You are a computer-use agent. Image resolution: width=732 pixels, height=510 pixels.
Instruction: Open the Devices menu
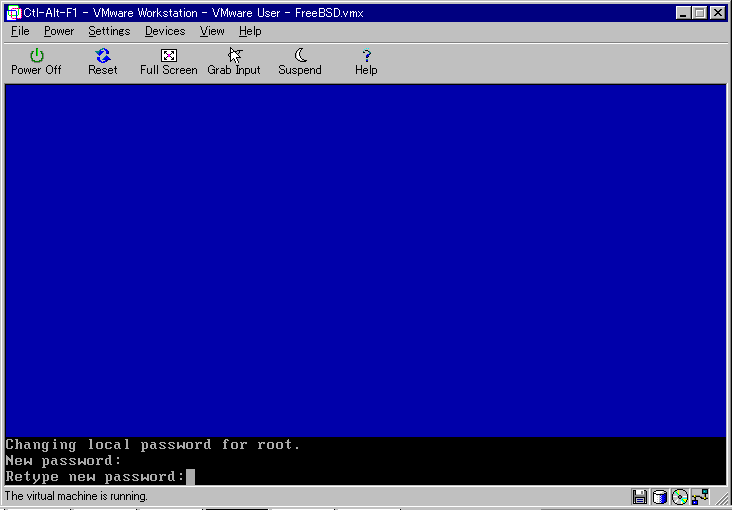pos(165,31)
